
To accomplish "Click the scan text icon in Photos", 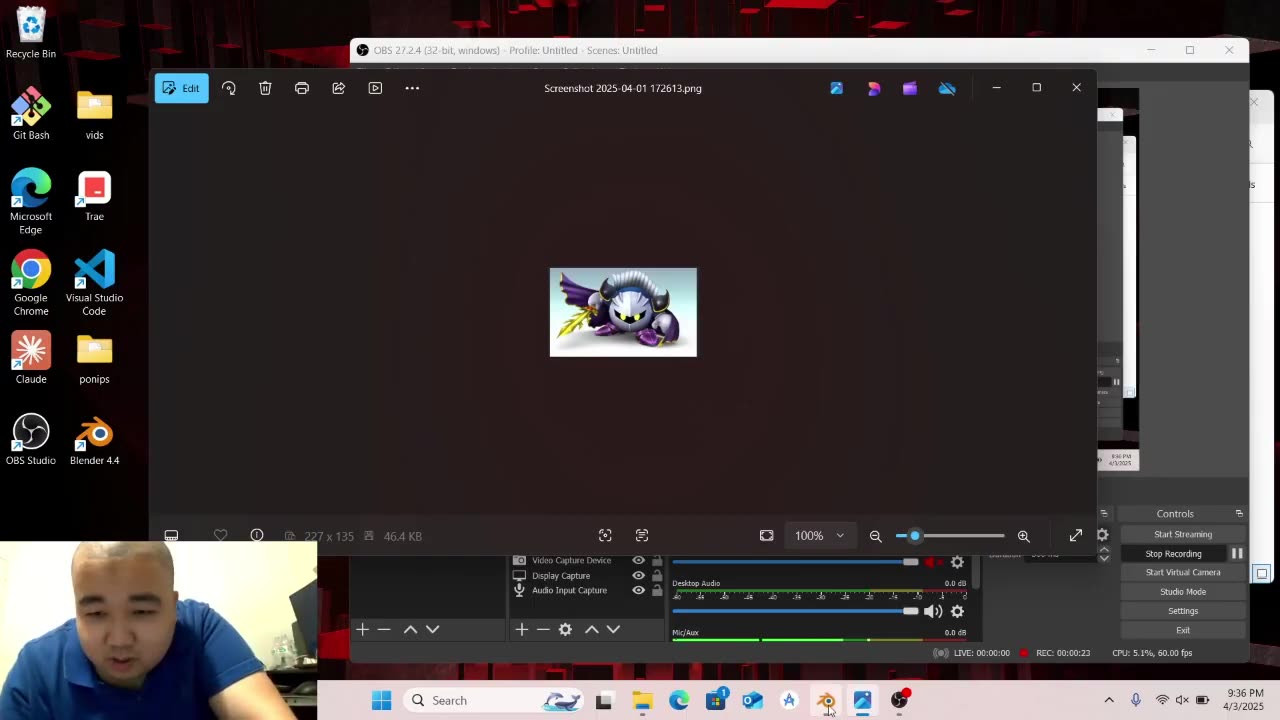I will tap(642, 536).
